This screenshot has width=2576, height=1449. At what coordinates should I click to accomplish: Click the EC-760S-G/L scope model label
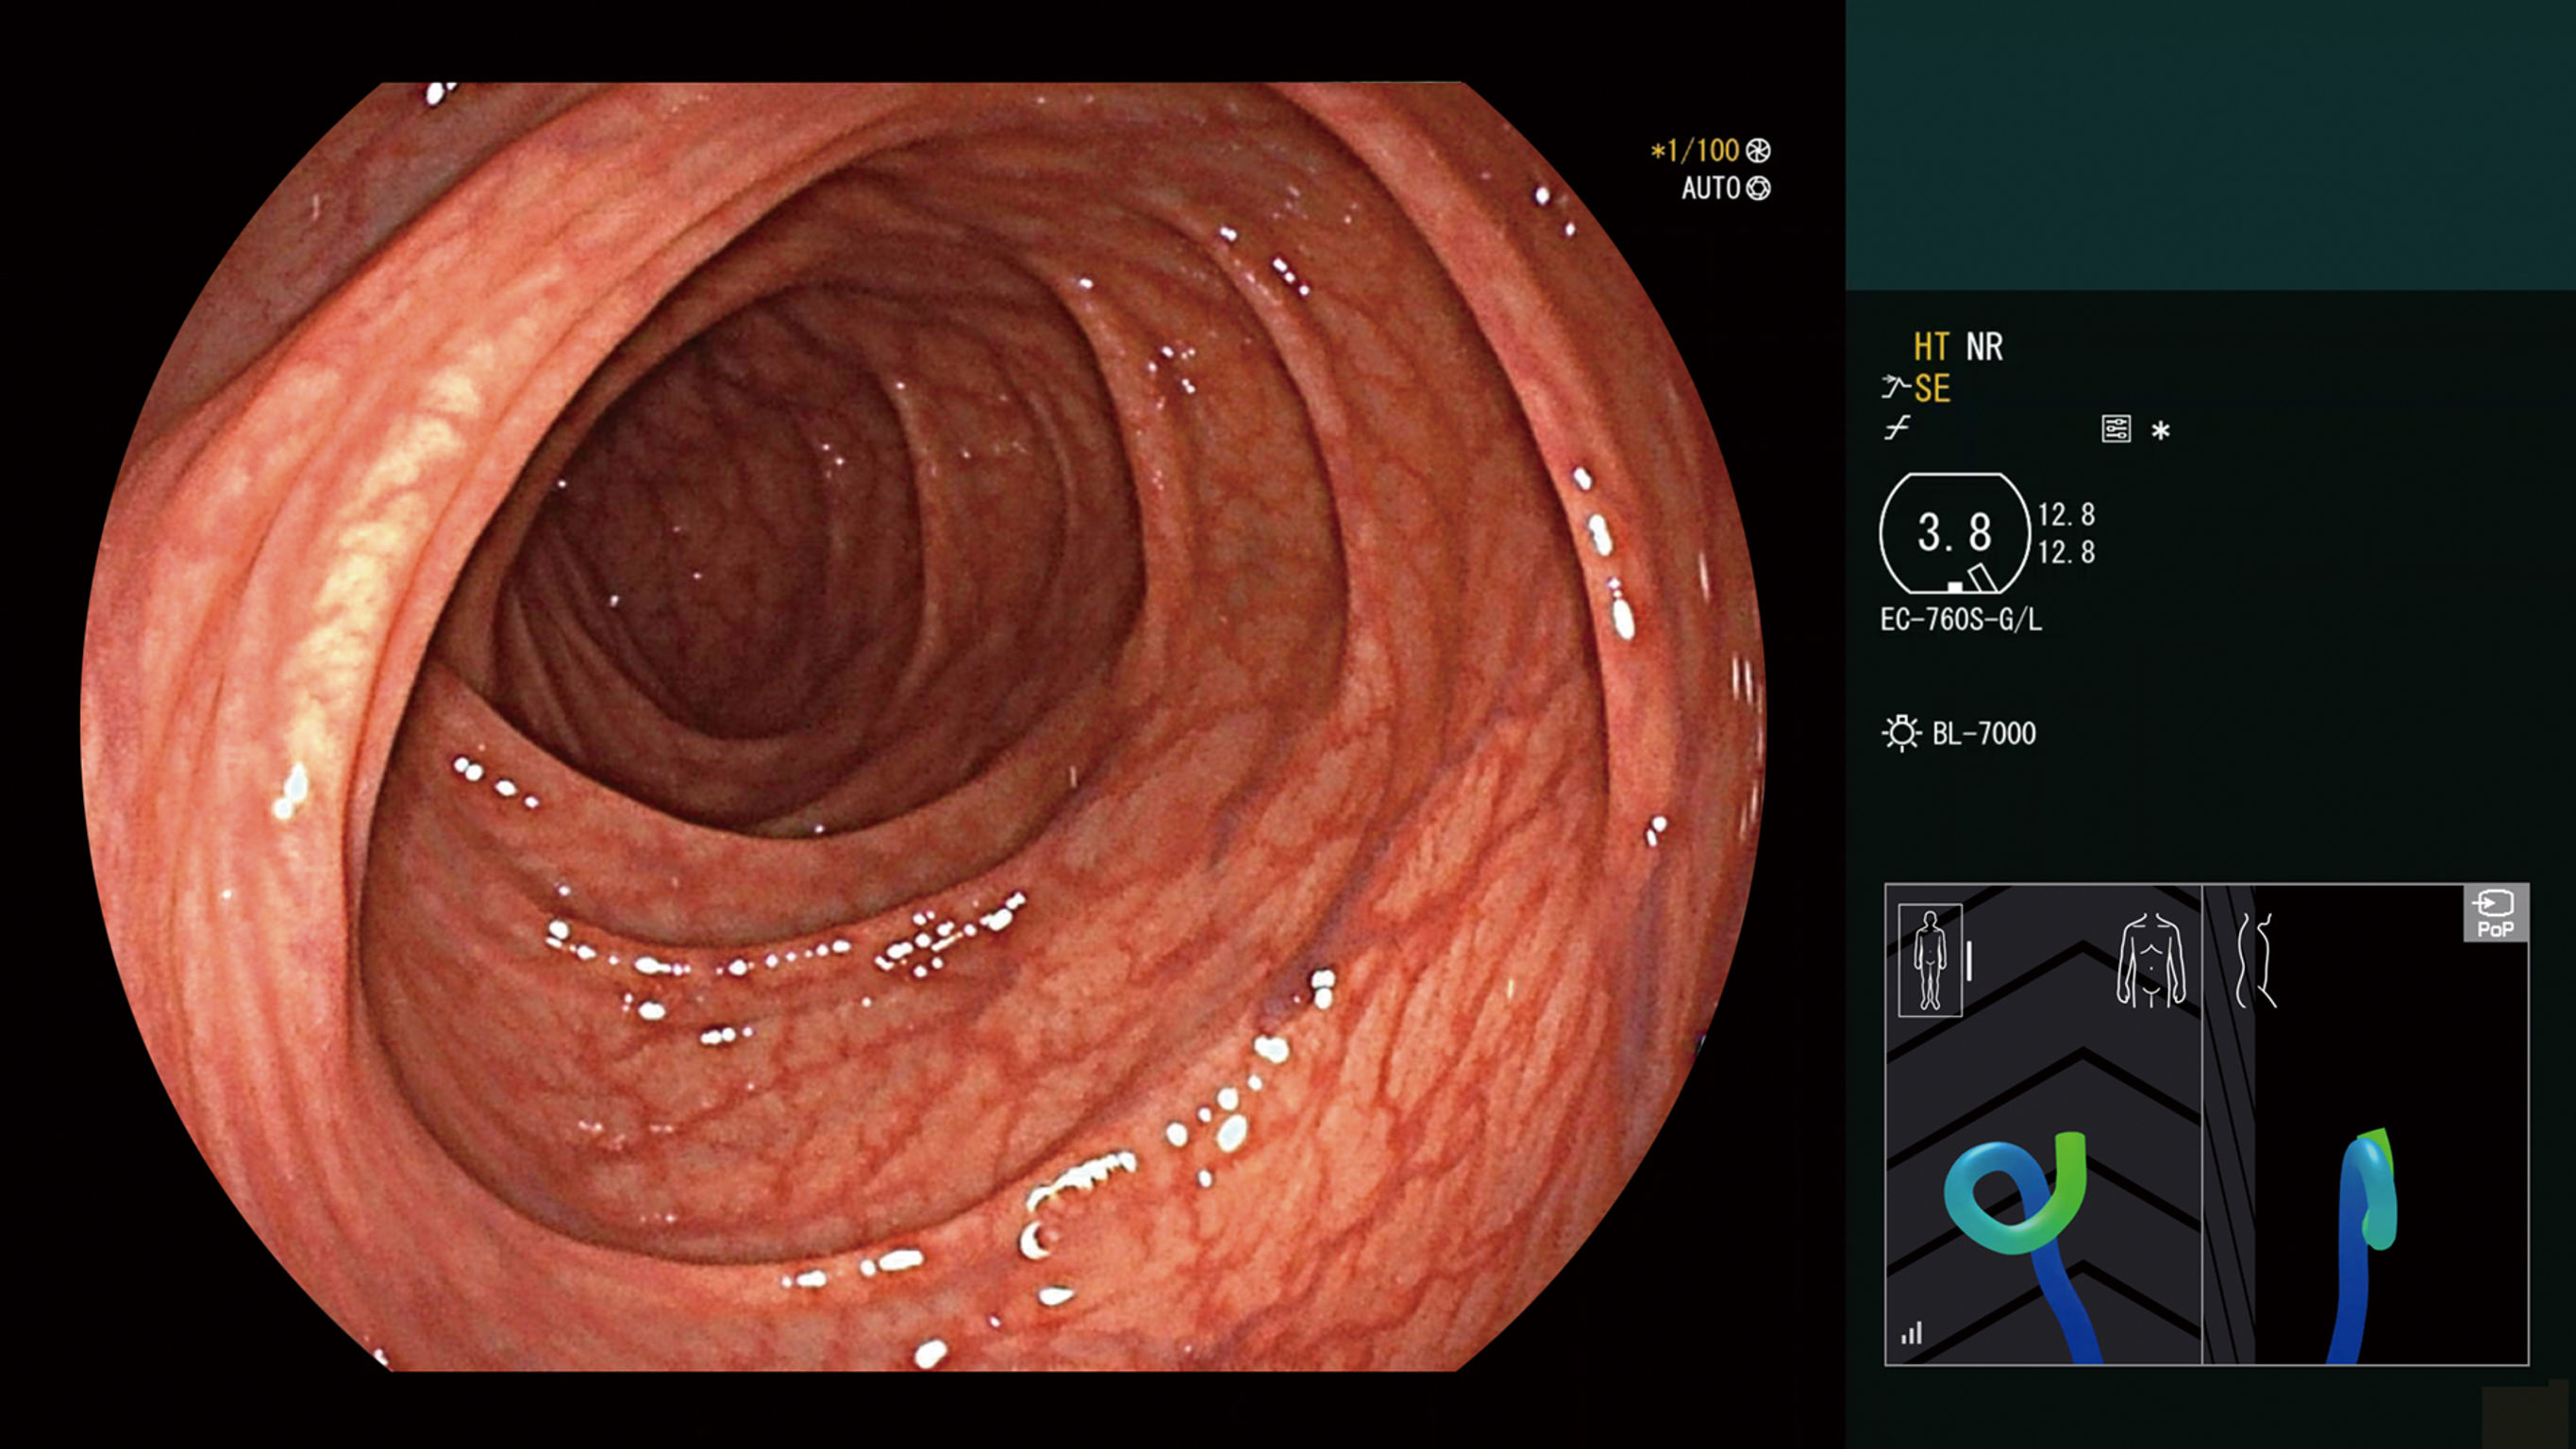[1960, 620]
